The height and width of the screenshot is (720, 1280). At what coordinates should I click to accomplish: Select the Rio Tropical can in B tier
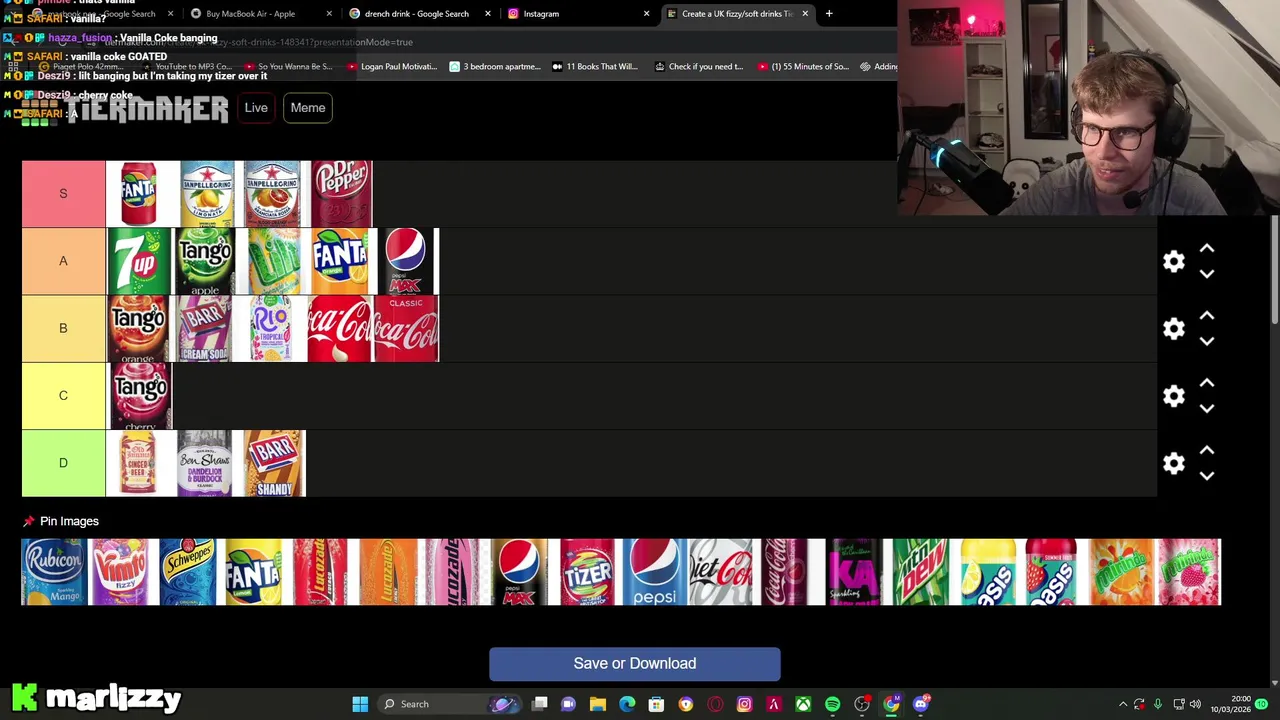pos(272,328)
